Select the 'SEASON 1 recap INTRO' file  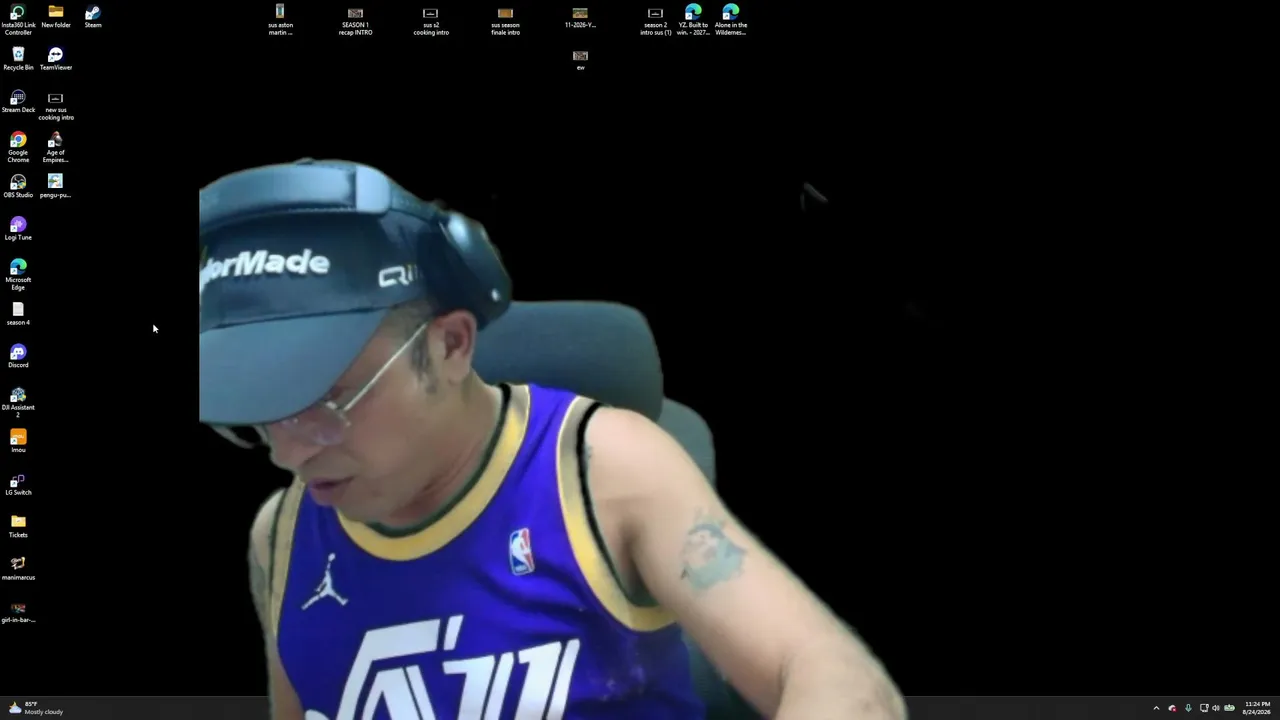pyautogui.click(x=355, y=20)
